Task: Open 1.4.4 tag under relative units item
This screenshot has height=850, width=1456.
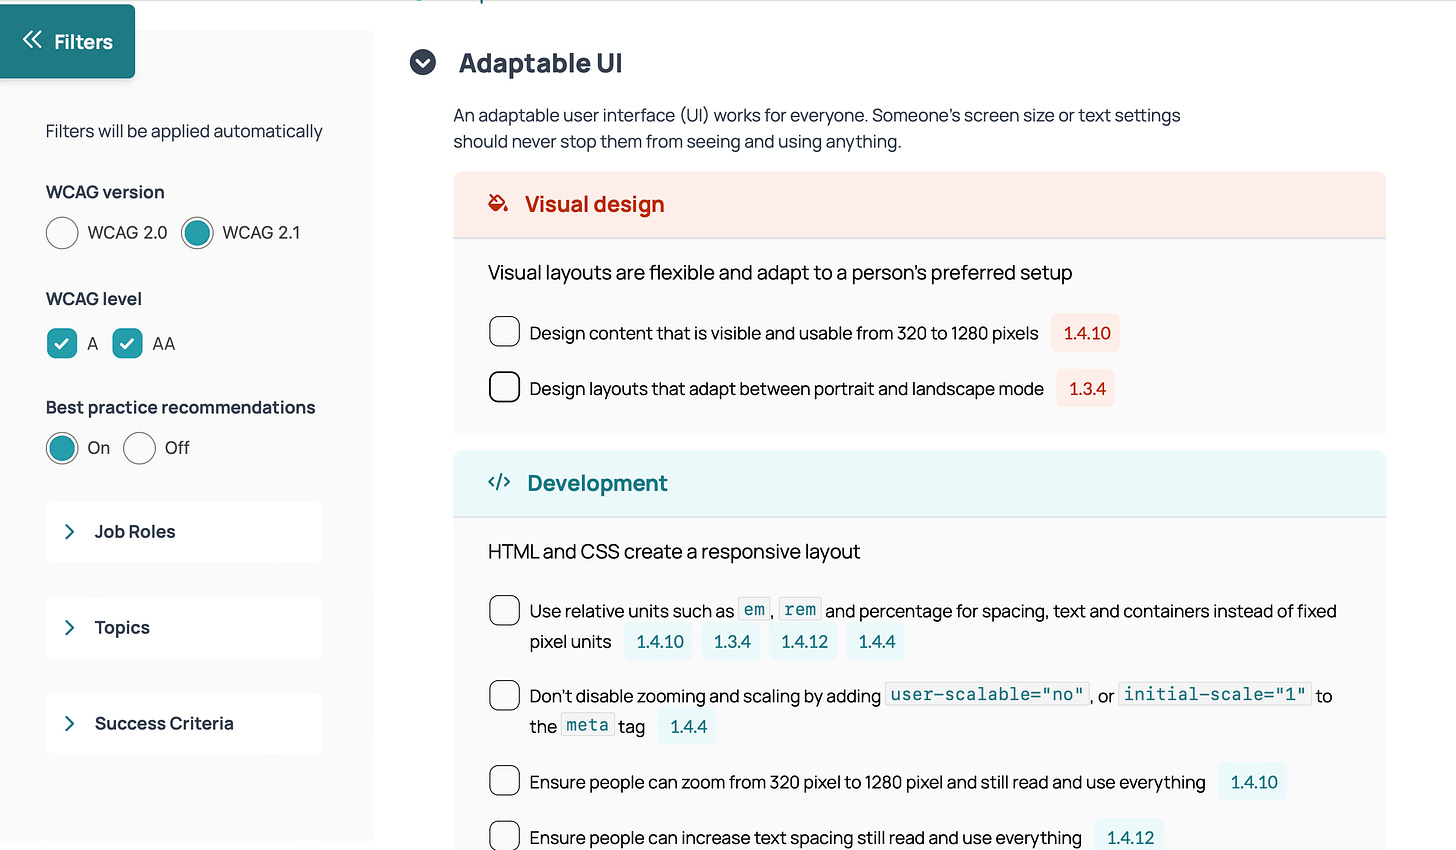Action: (x=876, y=642)
